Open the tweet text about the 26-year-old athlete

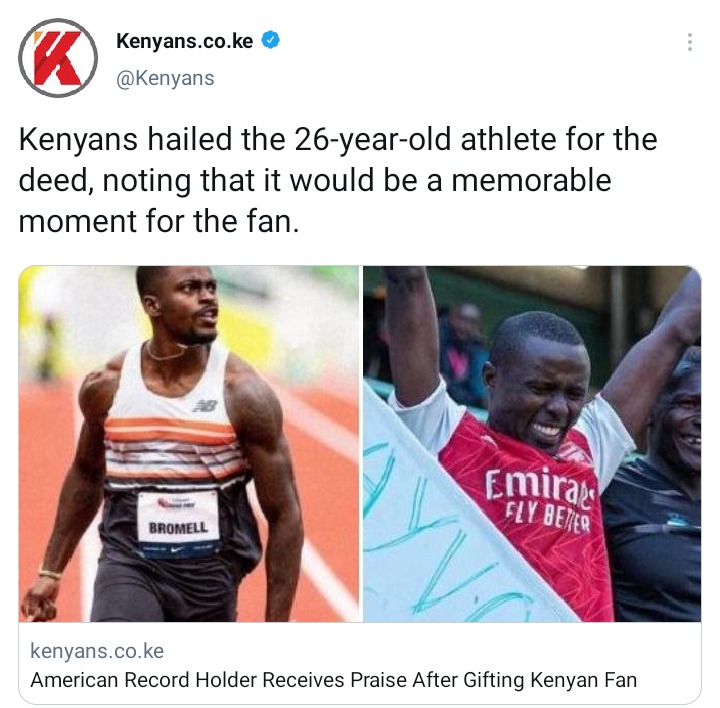338,180
